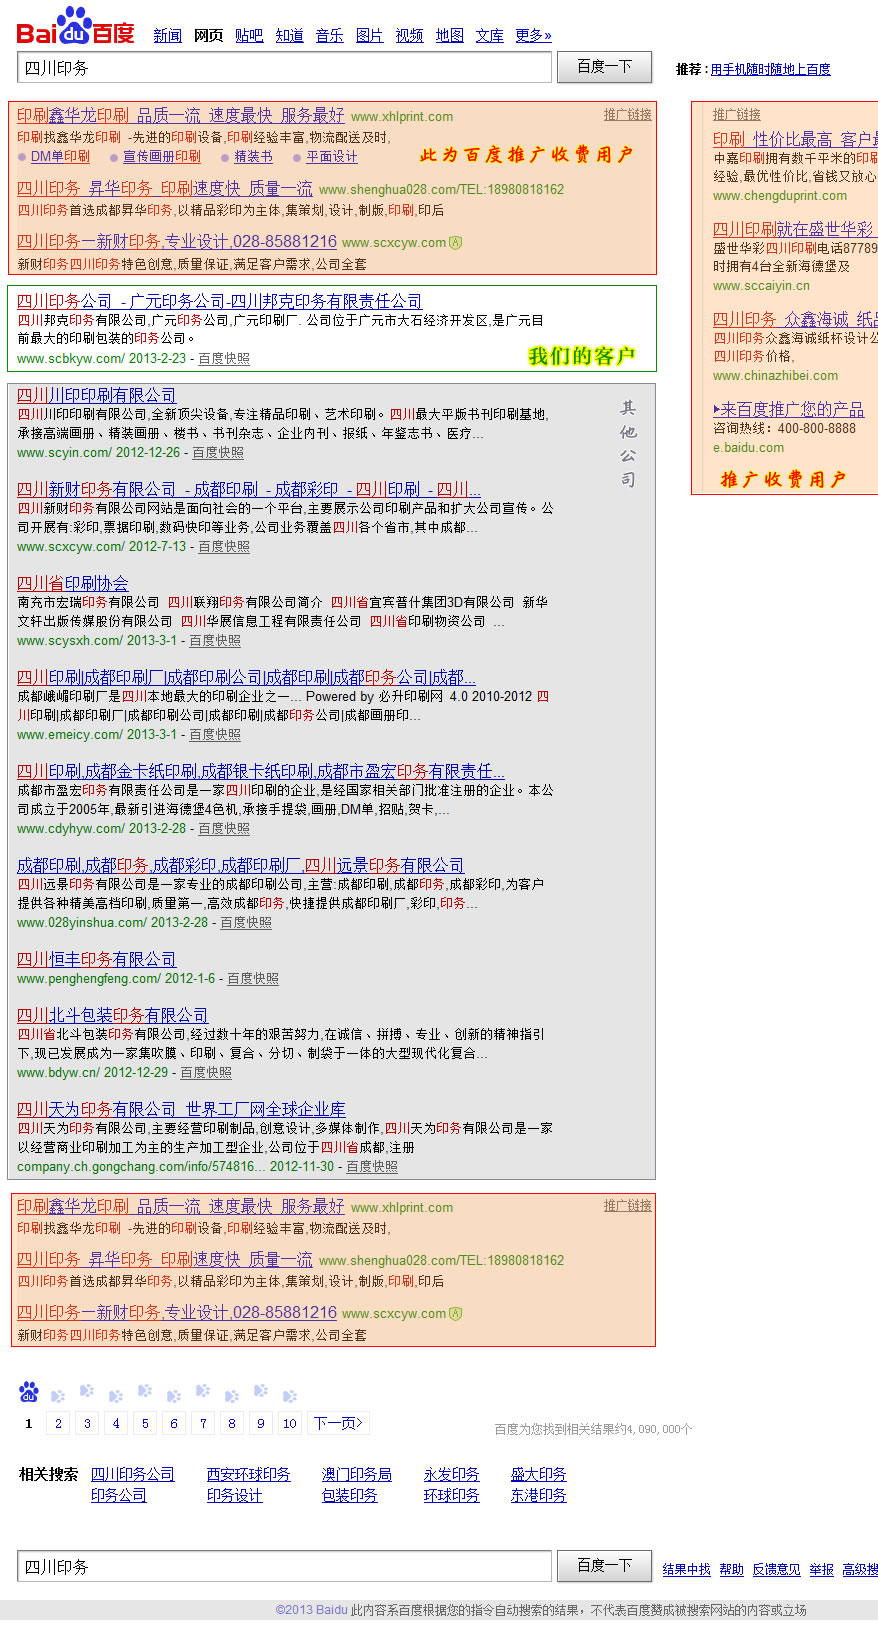
Task: Open the 反馈意见 feedback link
Action: click(777, 1570)
